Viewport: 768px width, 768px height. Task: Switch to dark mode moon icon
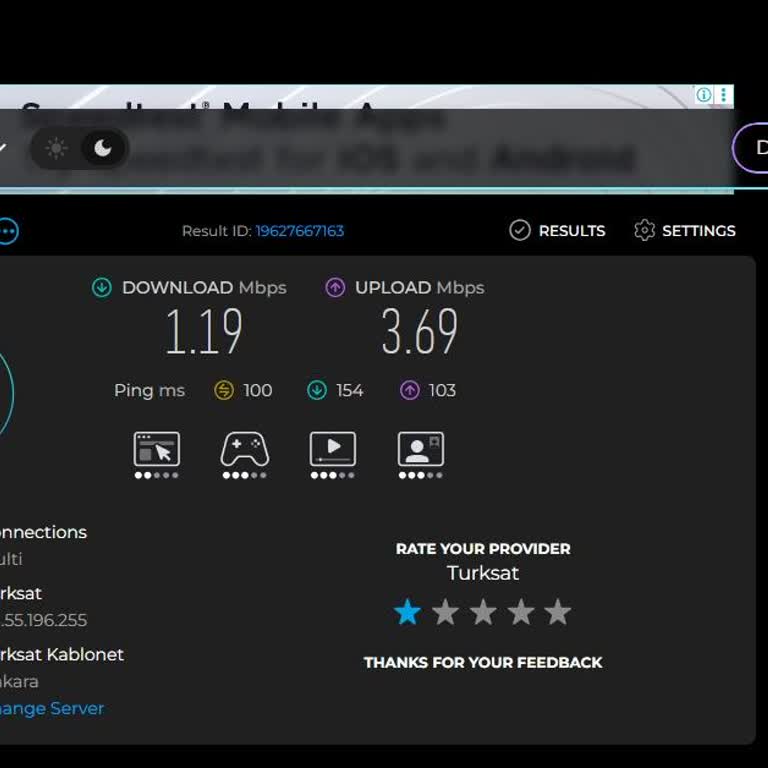[x=102, y=148]
